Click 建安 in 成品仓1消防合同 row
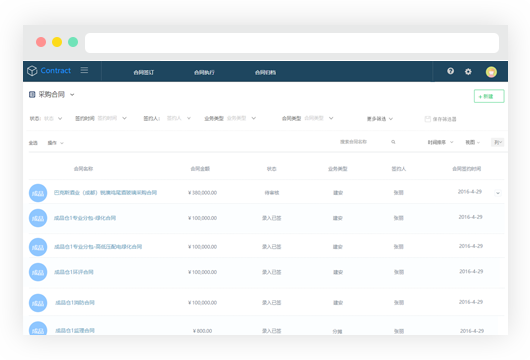530x360 pixels. [x=338, y=303]
